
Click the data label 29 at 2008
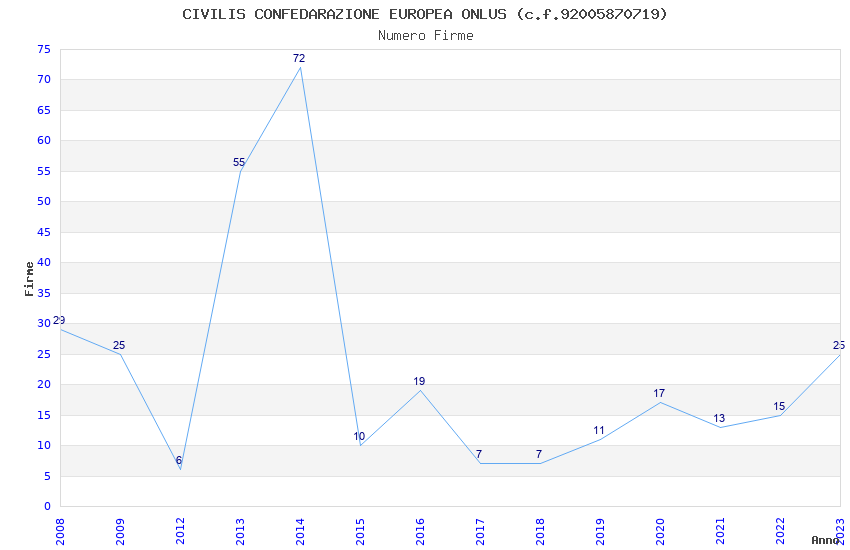(59, 321)
